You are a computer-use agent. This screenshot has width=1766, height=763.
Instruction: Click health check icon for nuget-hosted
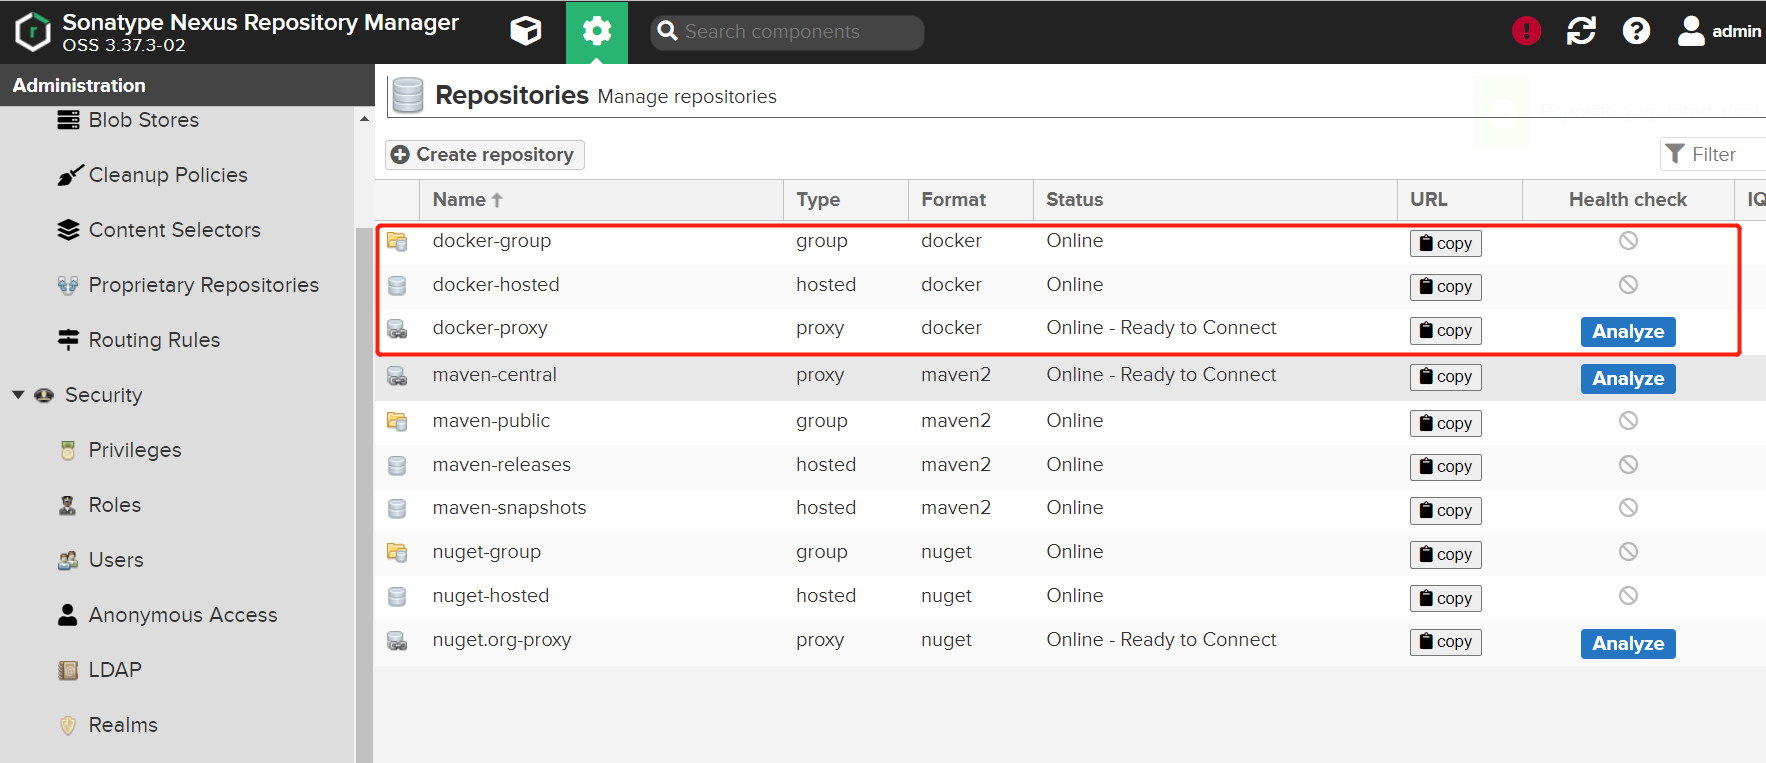pyautogui.click(x=1628, y=595)
